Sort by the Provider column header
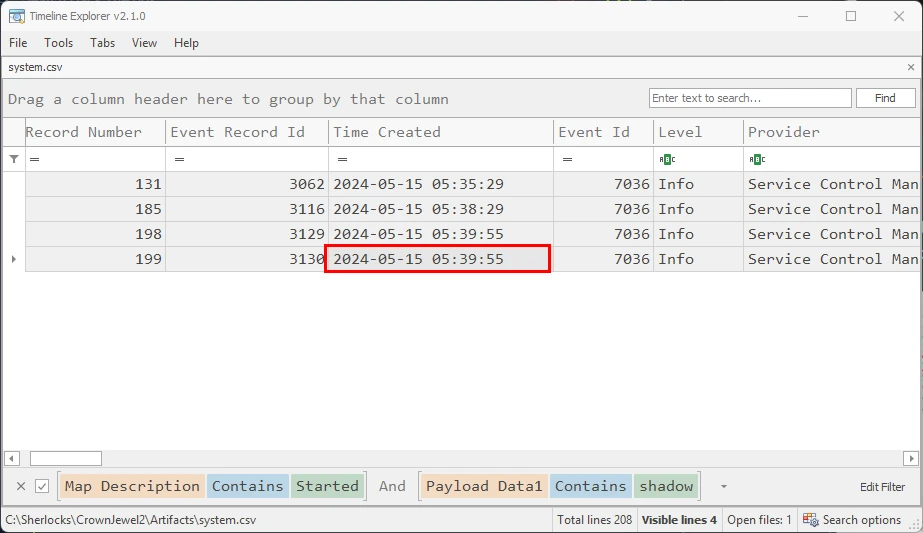Image resolution: width=923 pixels, height=533 pixels. [831, 132]
